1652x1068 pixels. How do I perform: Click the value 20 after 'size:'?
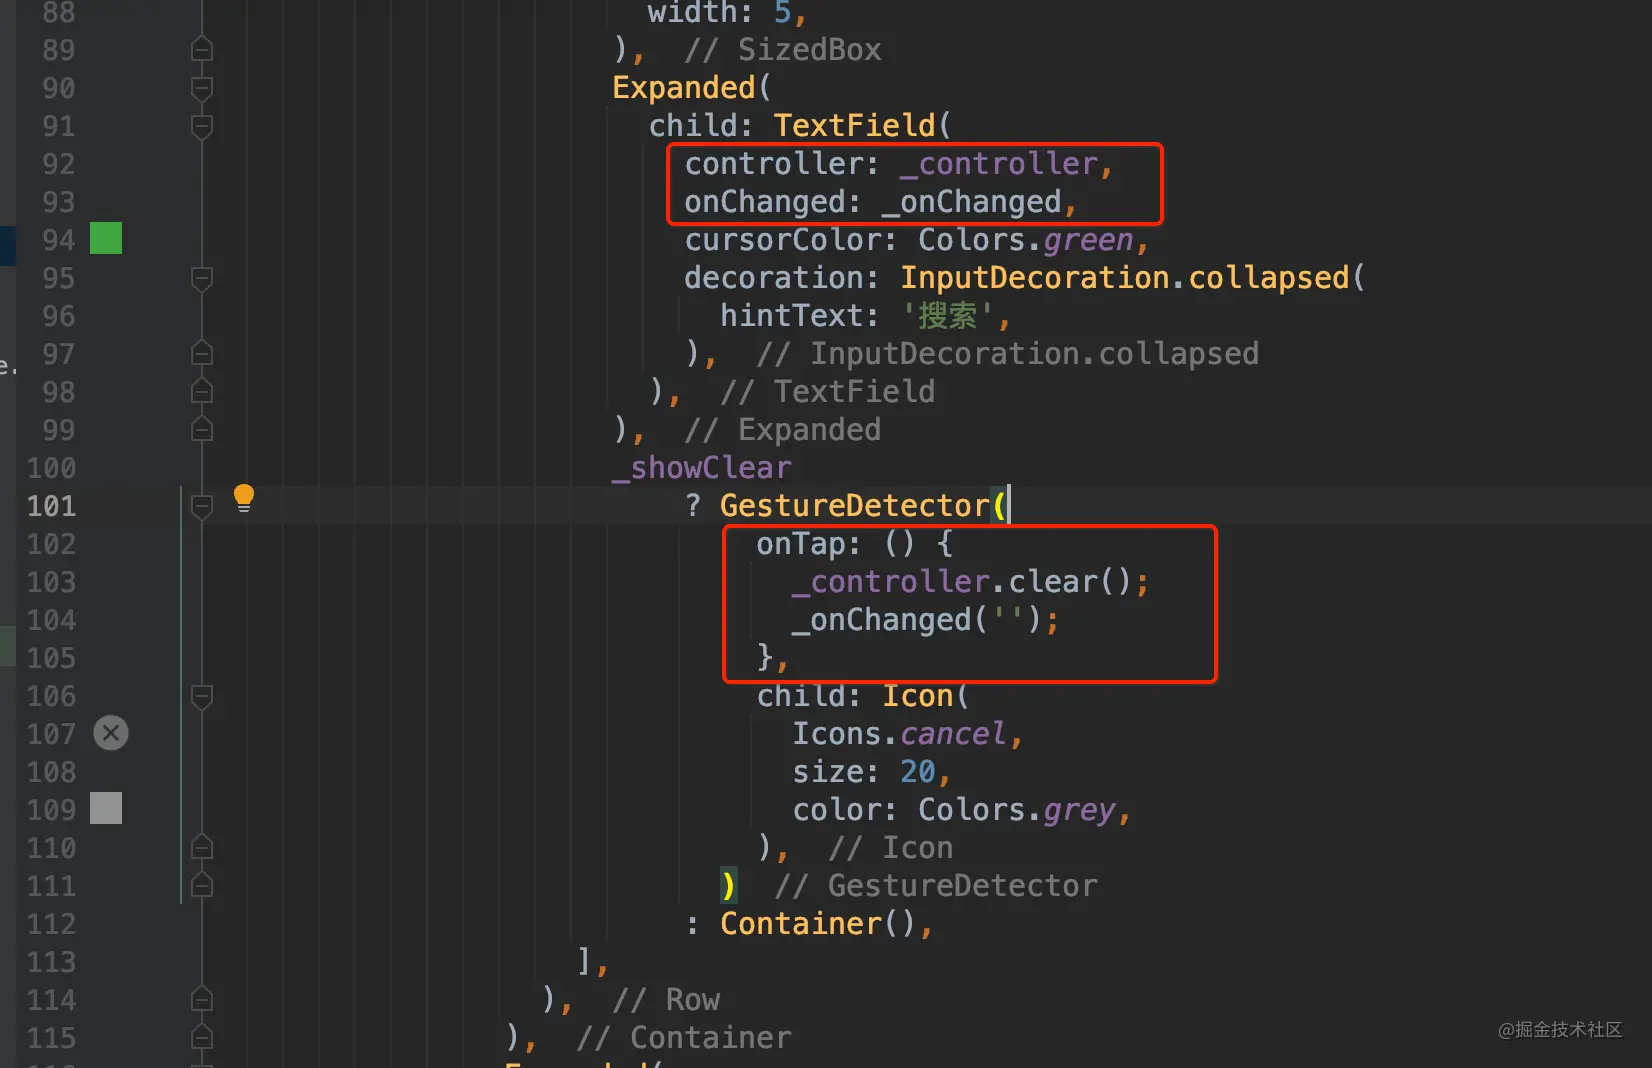coord(917,772)
